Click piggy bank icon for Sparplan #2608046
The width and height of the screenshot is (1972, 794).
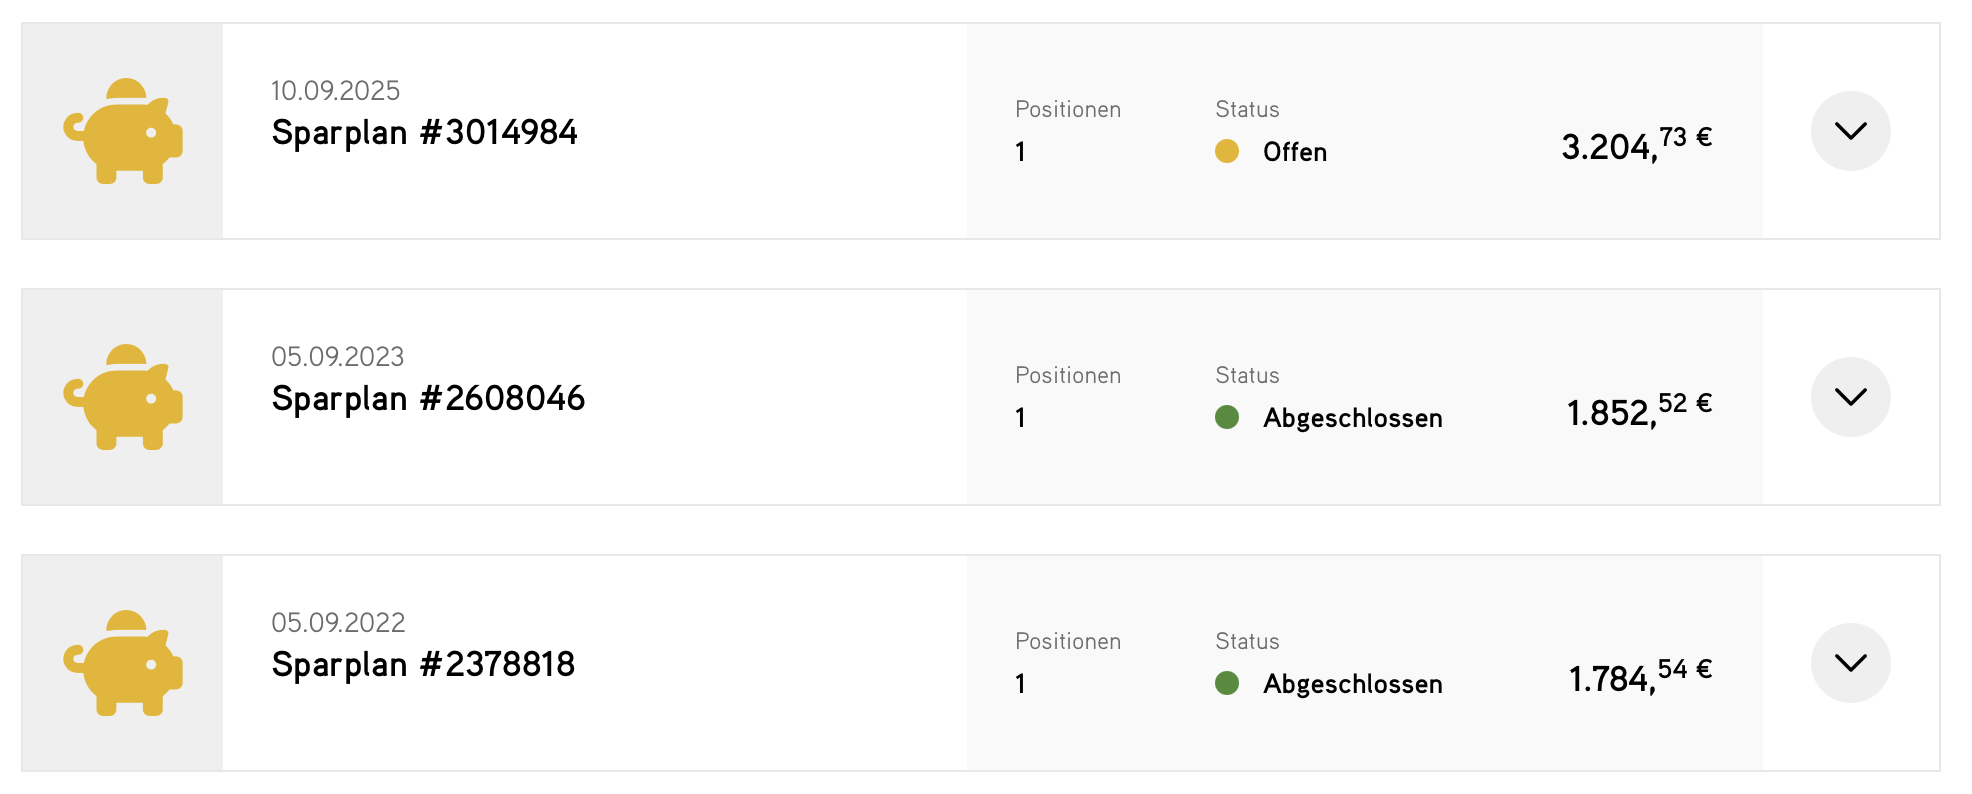(123, 397)
